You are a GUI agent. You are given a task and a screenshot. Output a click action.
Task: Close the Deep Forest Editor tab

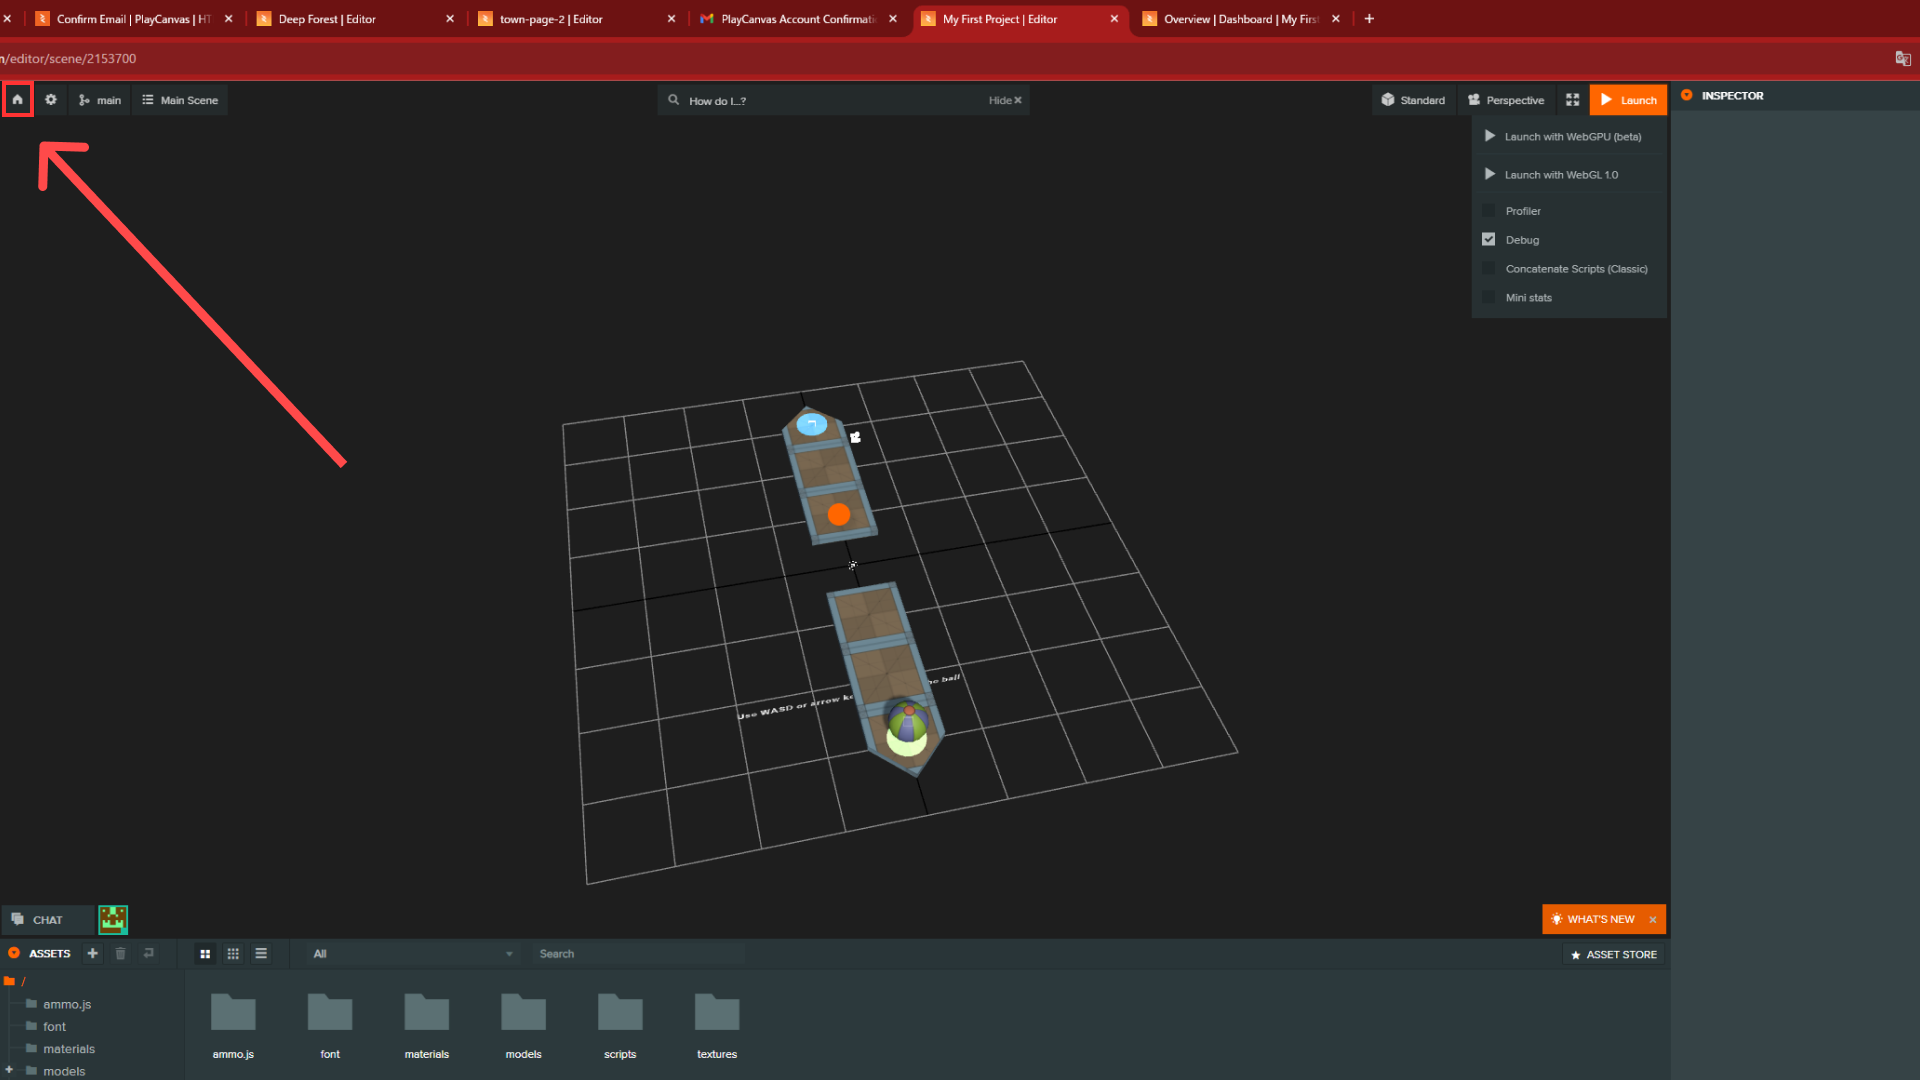(x=450, y=19)
